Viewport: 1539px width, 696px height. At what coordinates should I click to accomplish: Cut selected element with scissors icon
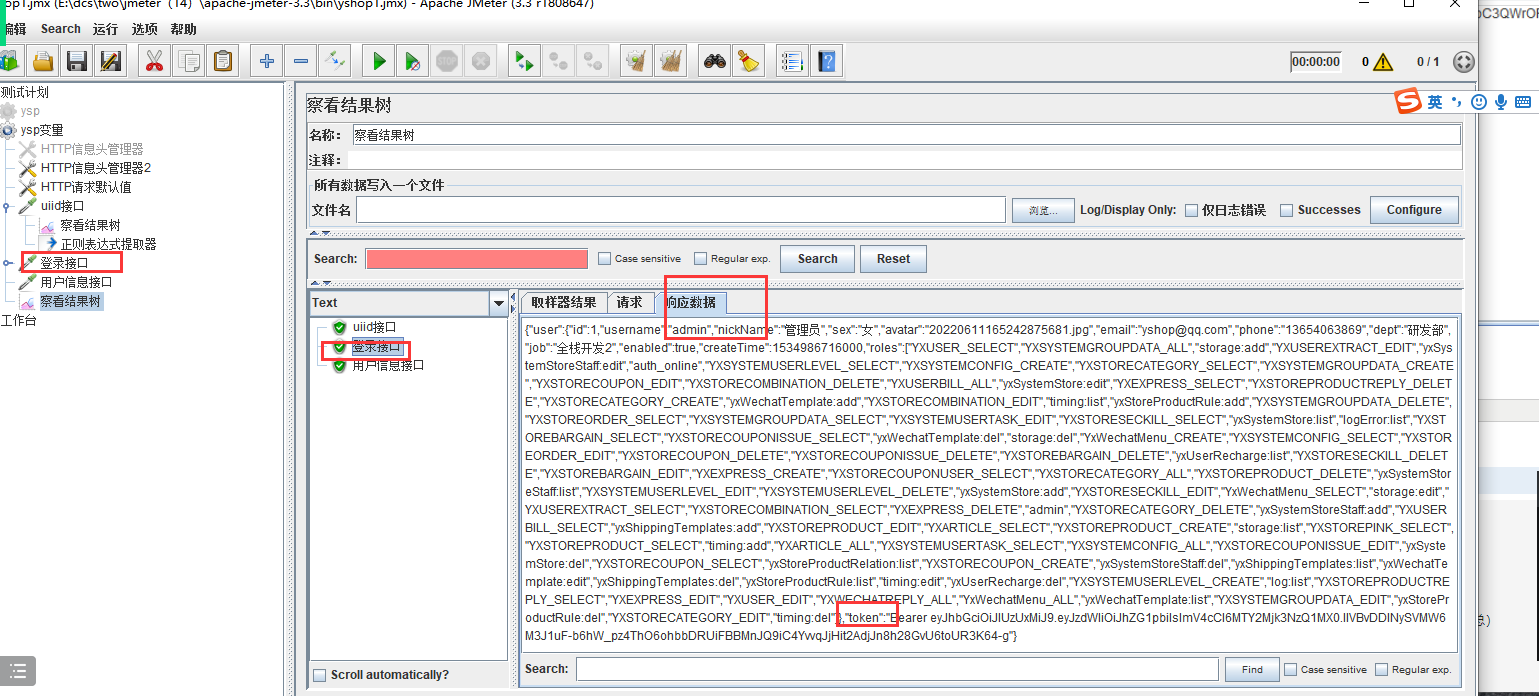154,62
